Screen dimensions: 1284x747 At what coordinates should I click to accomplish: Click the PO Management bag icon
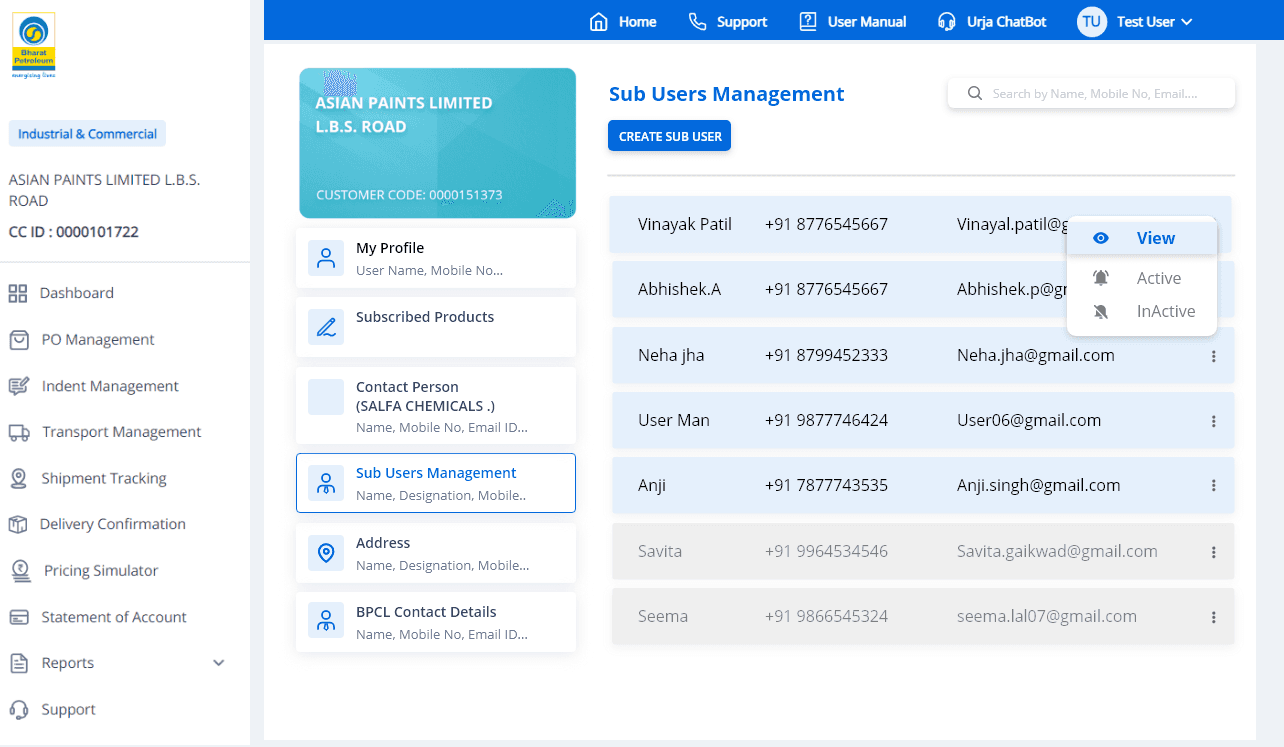[19, 340]
